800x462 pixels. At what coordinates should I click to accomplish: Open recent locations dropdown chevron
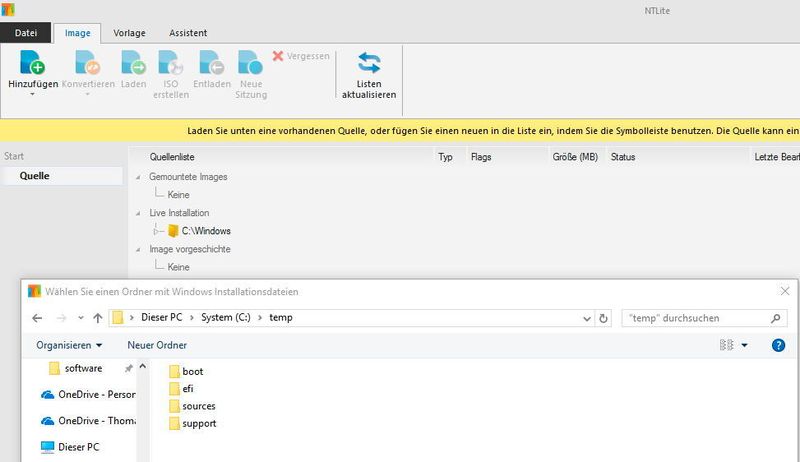[81, 318]
